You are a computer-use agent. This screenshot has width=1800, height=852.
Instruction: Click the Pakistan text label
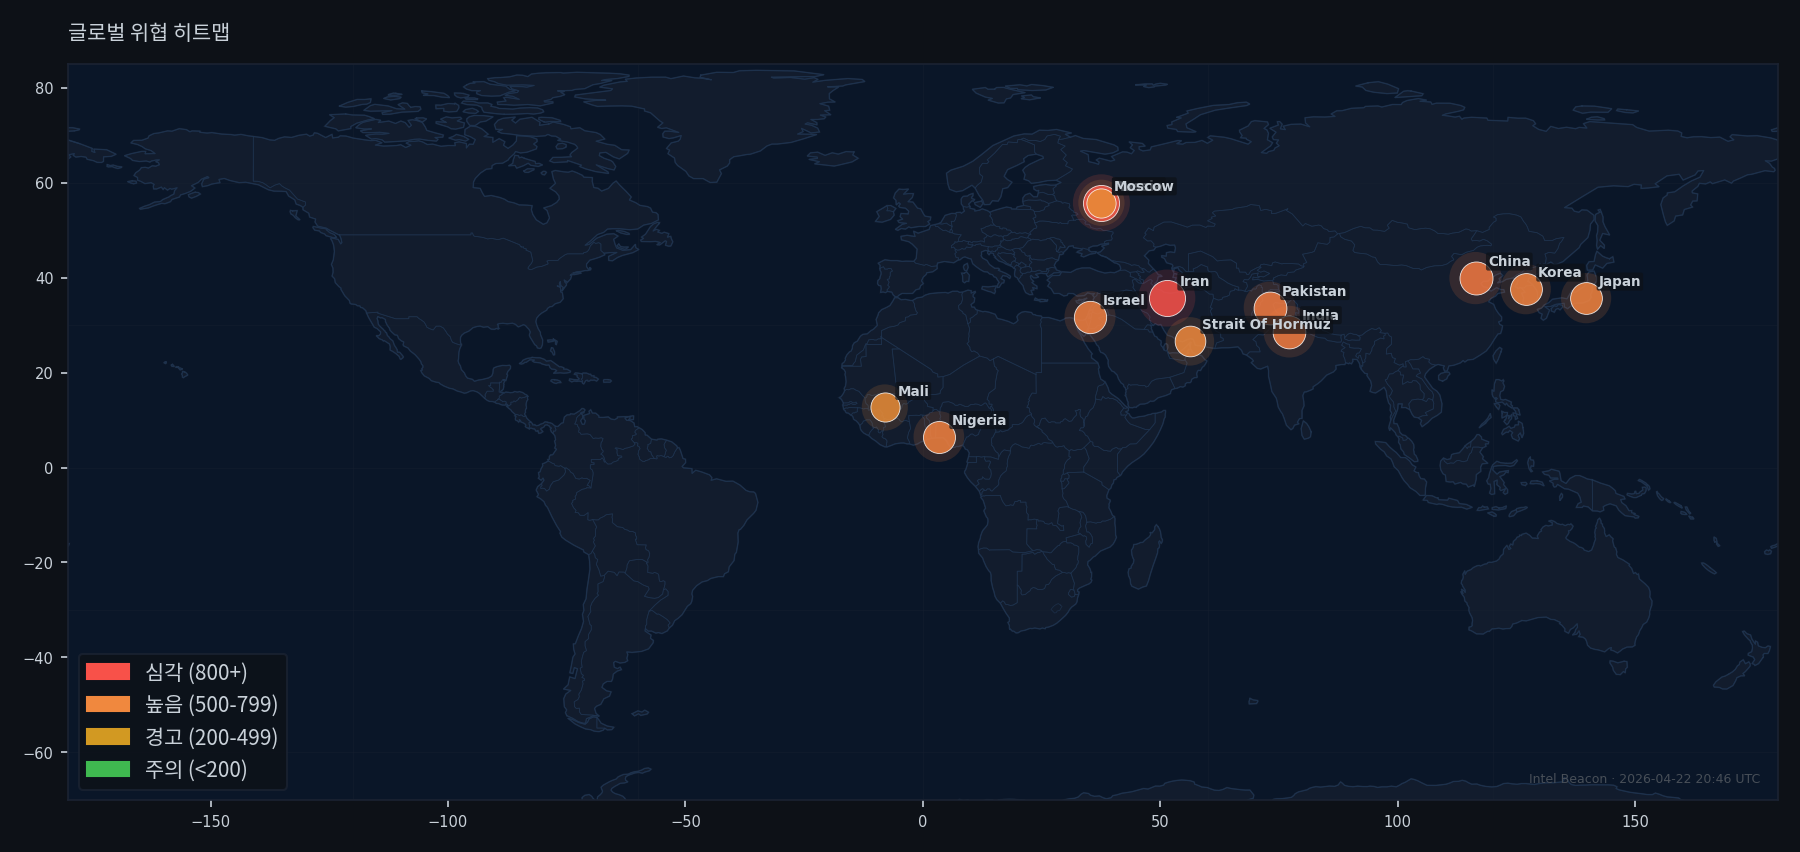1314,291
